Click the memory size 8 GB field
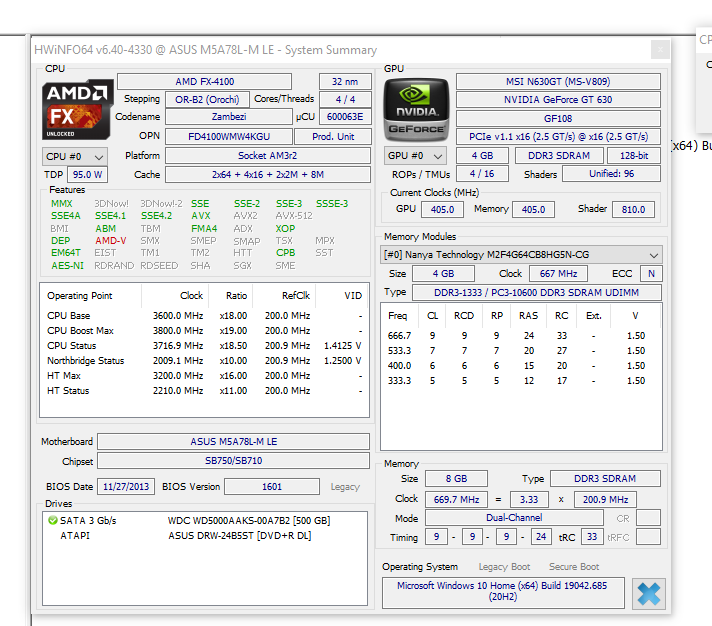The height and width of the screenshot is (626, 712). [x=456, y=478]
